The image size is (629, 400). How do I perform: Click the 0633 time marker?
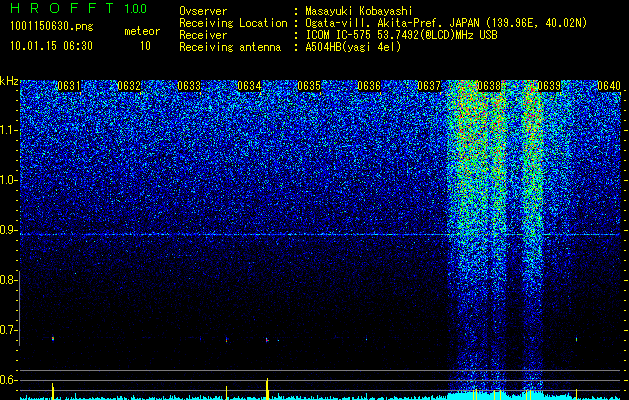tap(189, 86)
